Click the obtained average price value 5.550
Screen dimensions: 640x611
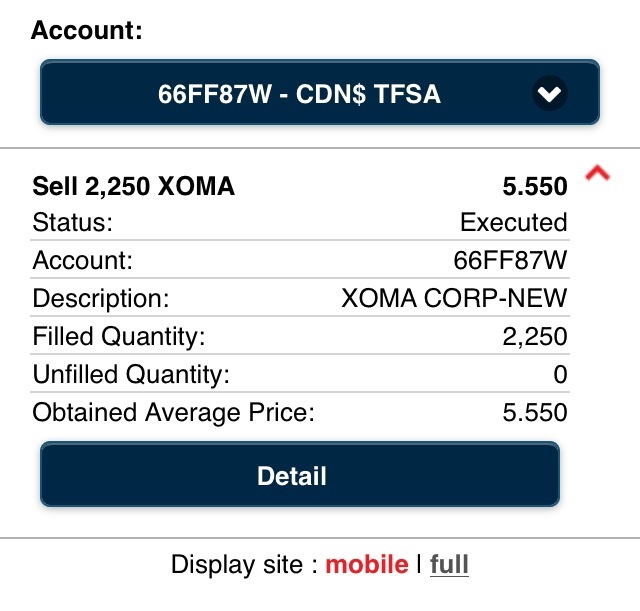534,412
